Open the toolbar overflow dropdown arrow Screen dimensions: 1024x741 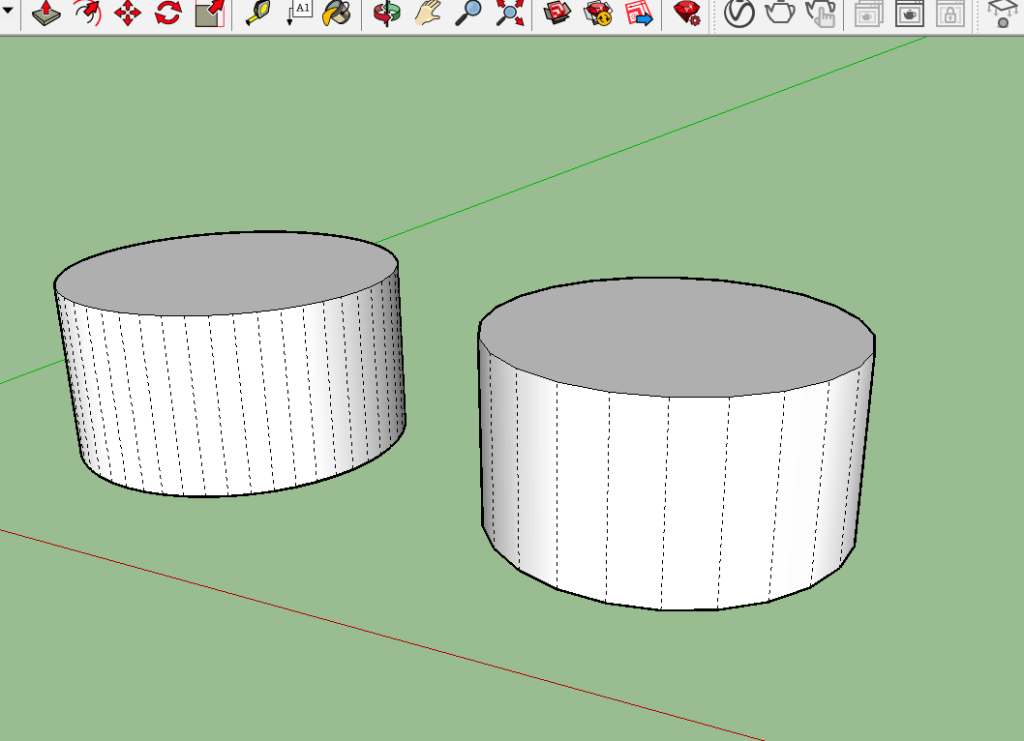click(8, 10)
